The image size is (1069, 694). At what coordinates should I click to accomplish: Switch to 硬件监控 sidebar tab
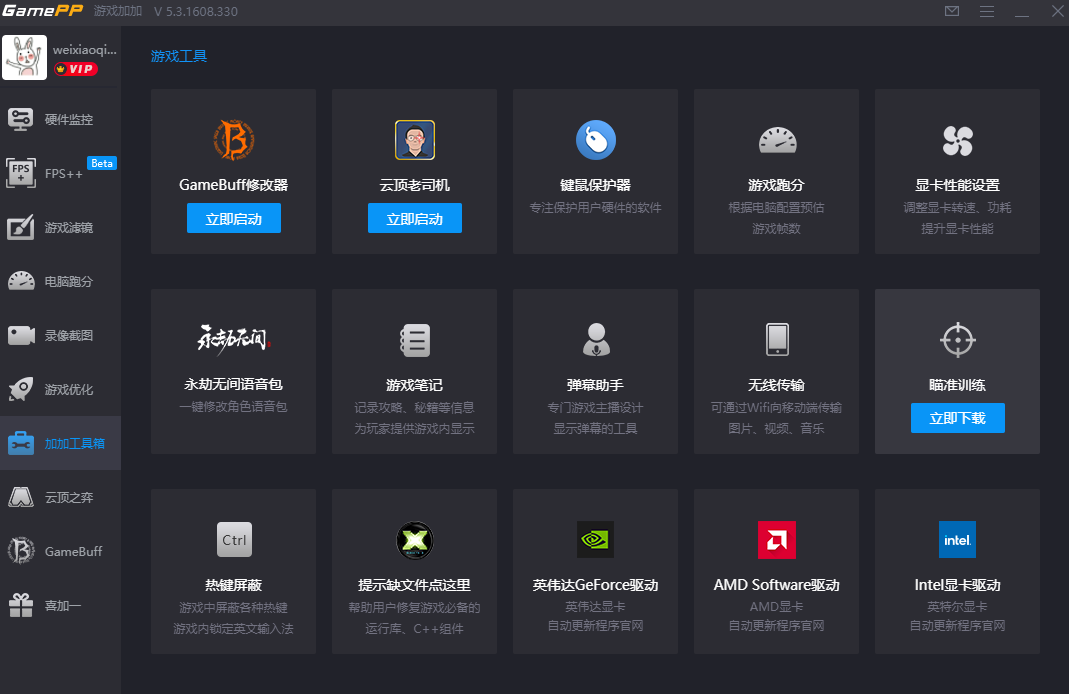point(60,119)
